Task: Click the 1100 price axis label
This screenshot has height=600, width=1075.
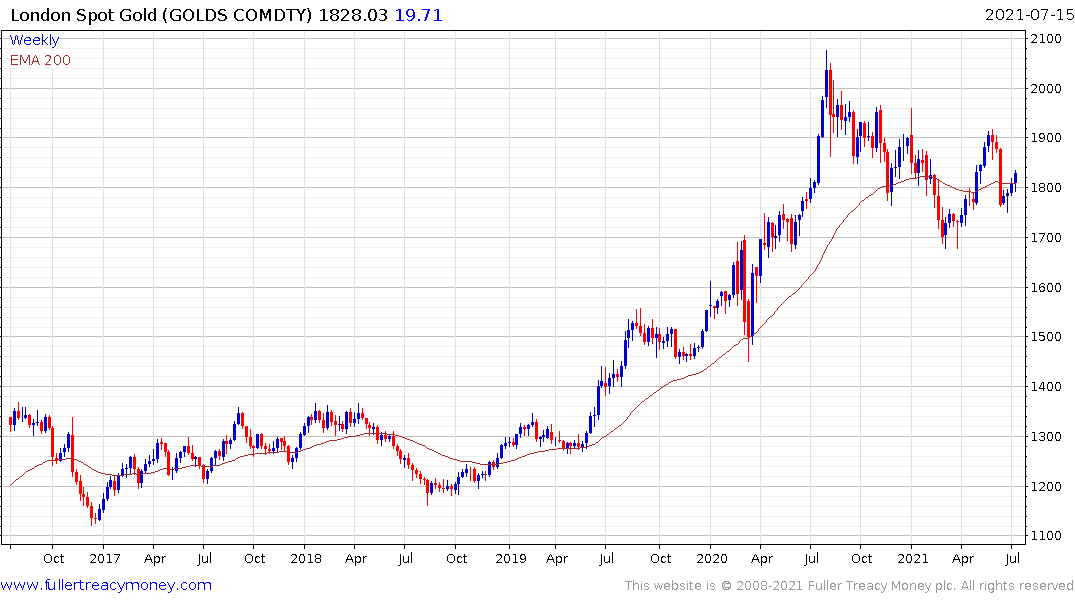Action: (x=1046, y=536)
